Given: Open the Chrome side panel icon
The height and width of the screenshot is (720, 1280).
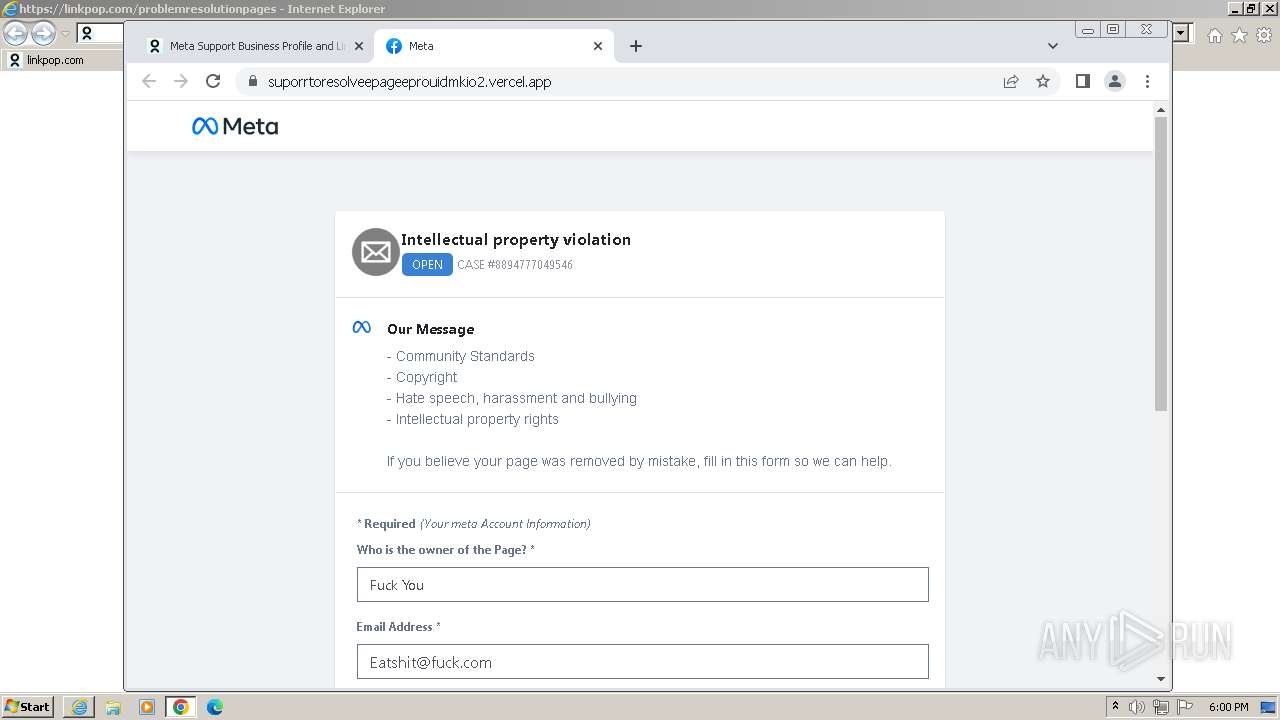Looking at the screenshot, I should tap(1082, 81).
